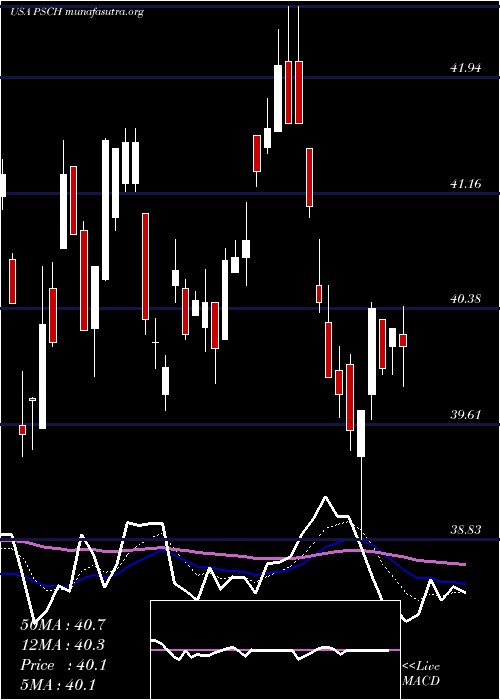Screen dimensions: 500x700
Task: Click the 40.38 price level label
Action: pyautogui.click(x=466, y=298)
